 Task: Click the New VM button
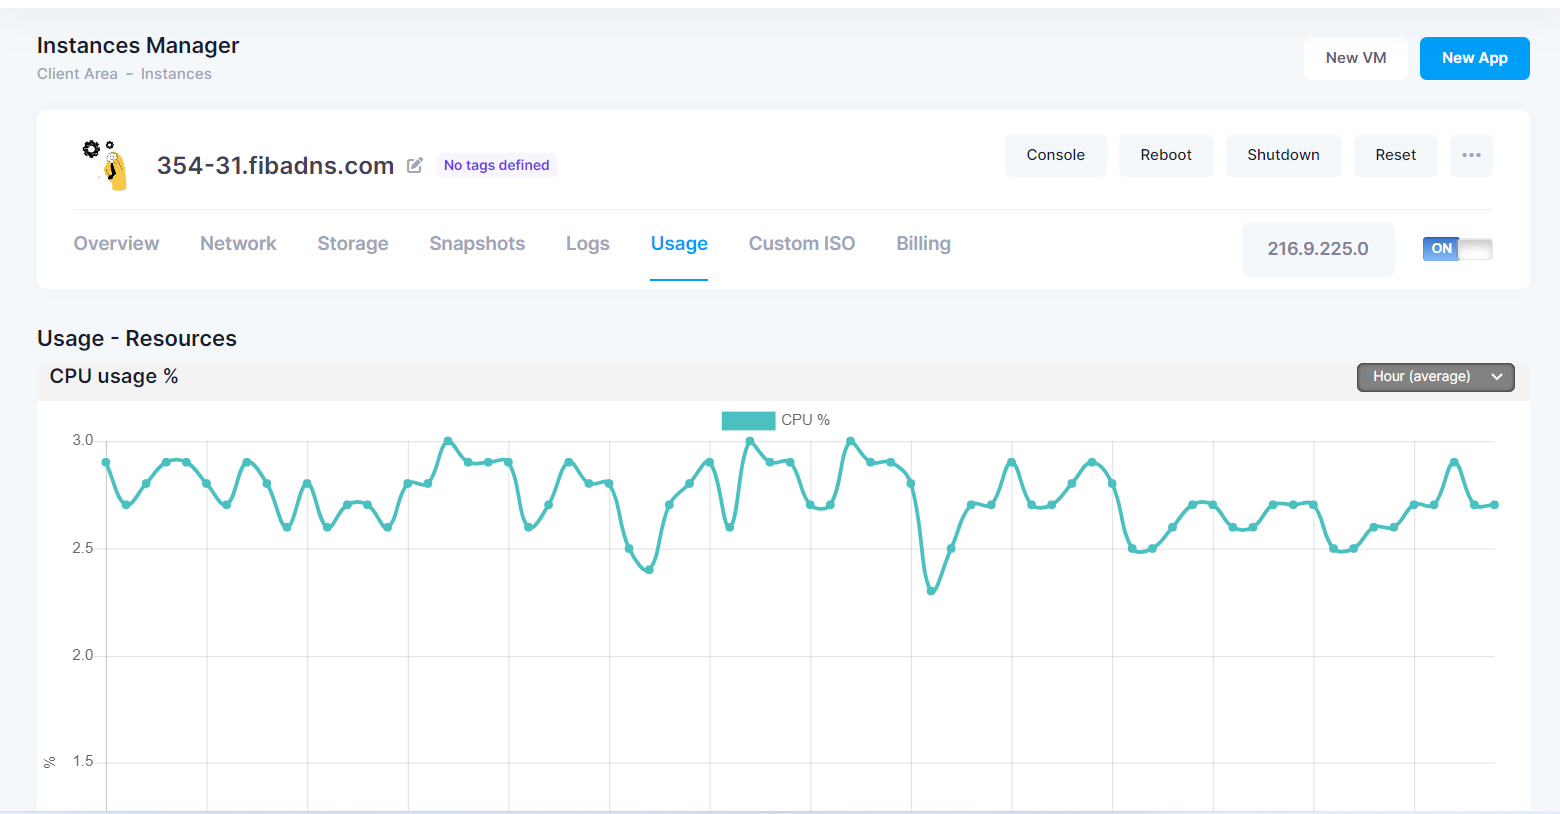click(1356, 58)
